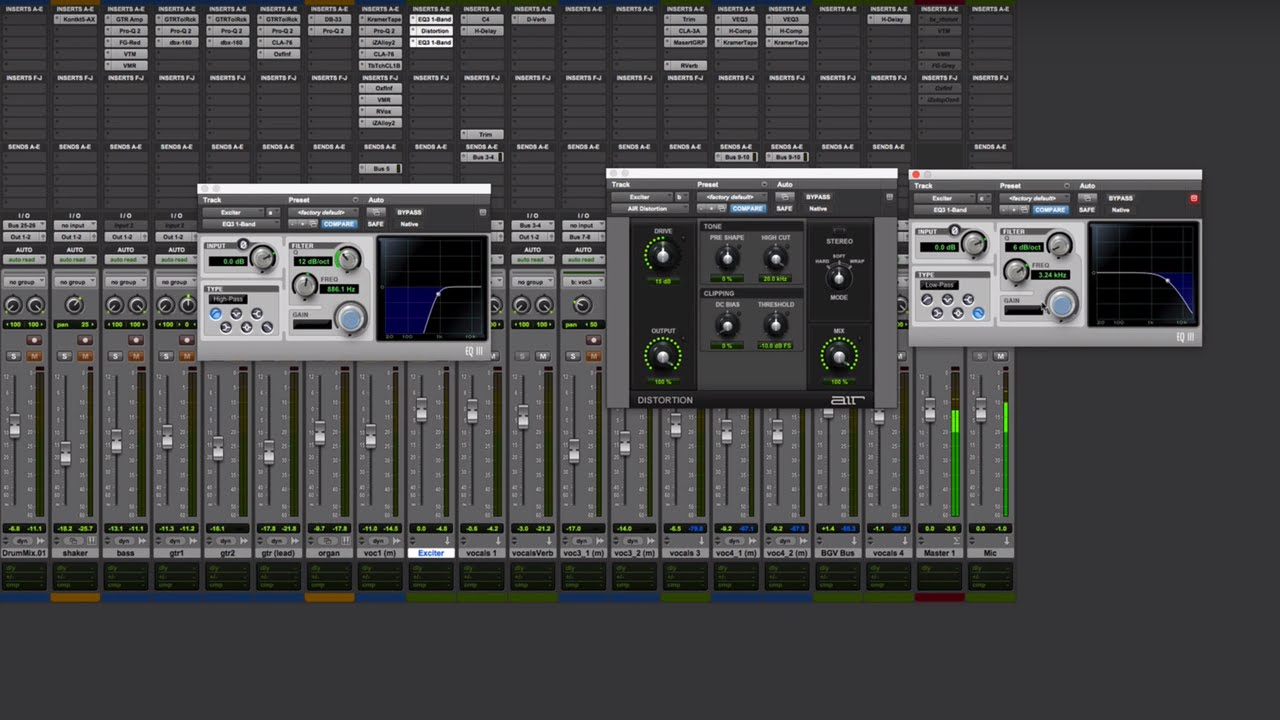Mute the voc3_1 (m) track
The width and height of the screenshot is (1280, 720).
click(594, 356)
